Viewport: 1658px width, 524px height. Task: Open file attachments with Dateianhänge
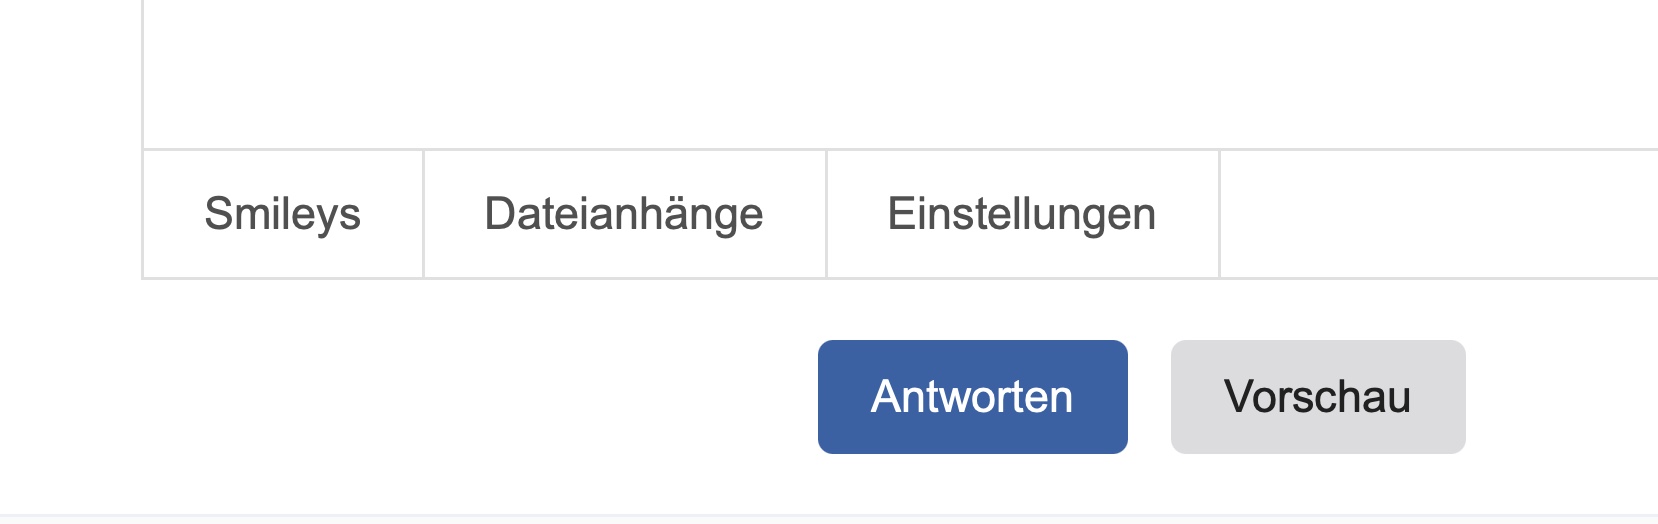(x=624, y=214)
